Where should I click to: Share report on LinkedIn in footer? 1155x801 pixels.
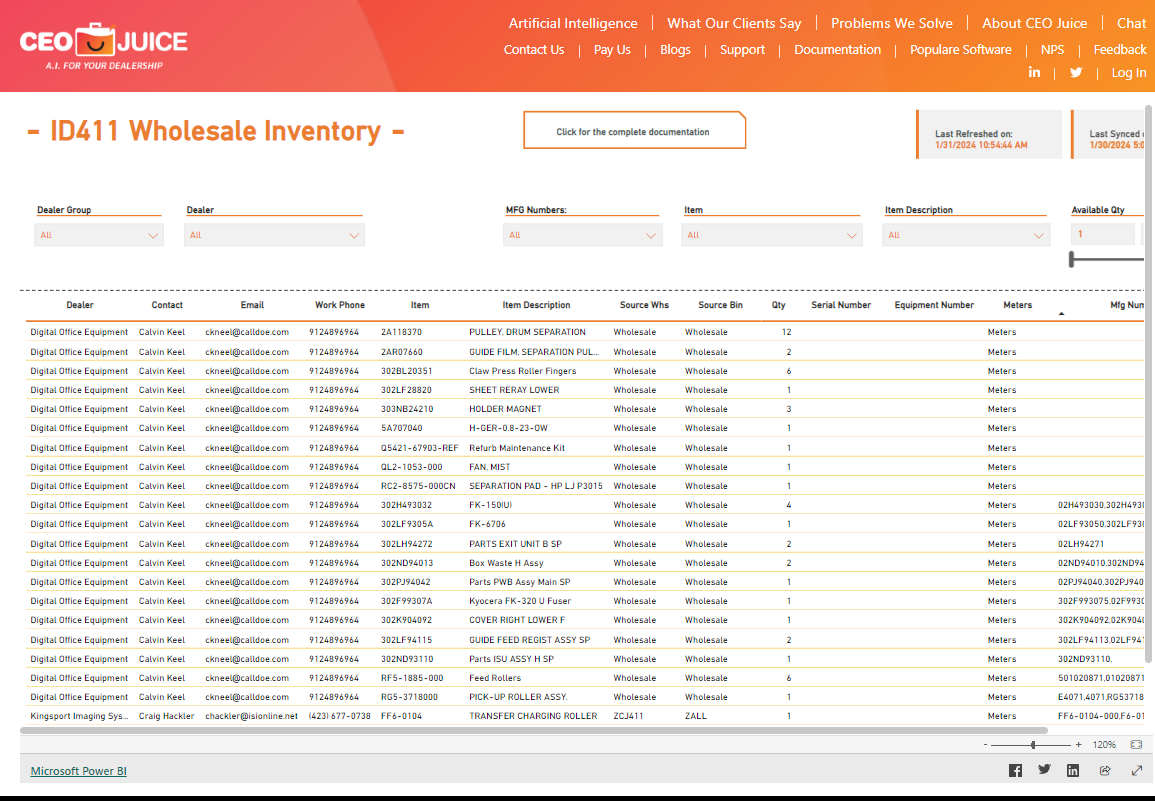coord(1072,771)
